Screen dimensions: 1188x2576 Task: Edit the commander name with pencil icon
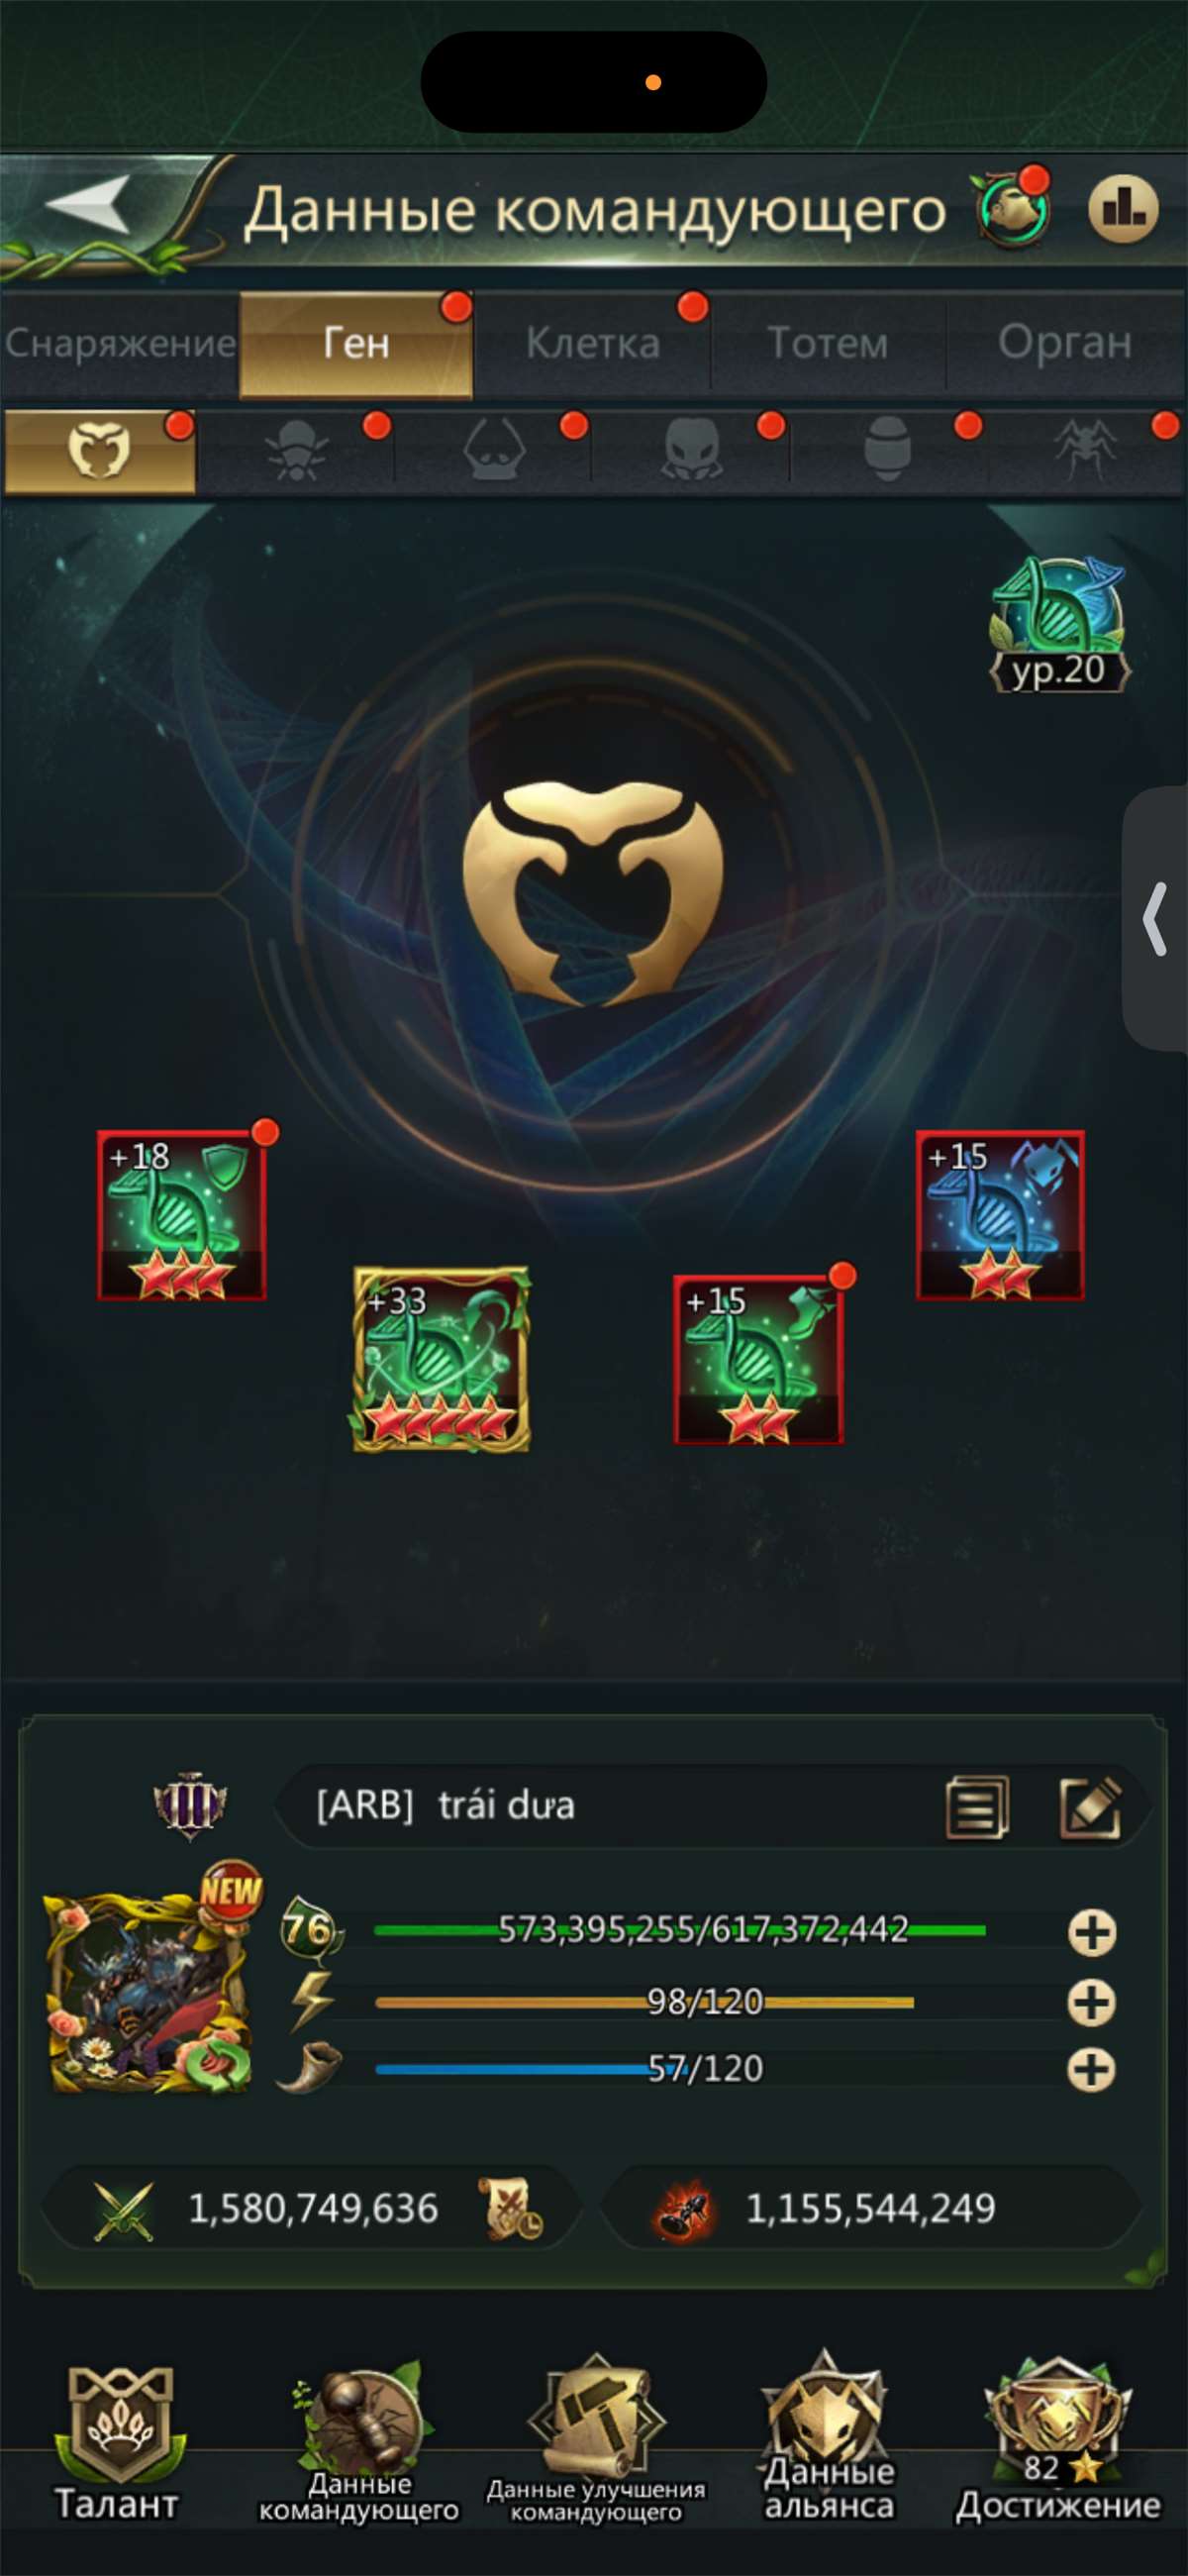coord(1090,1807)
